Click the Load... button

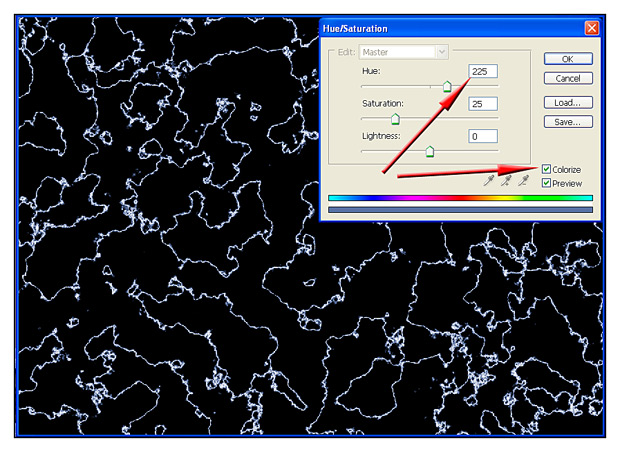[568, 103]
